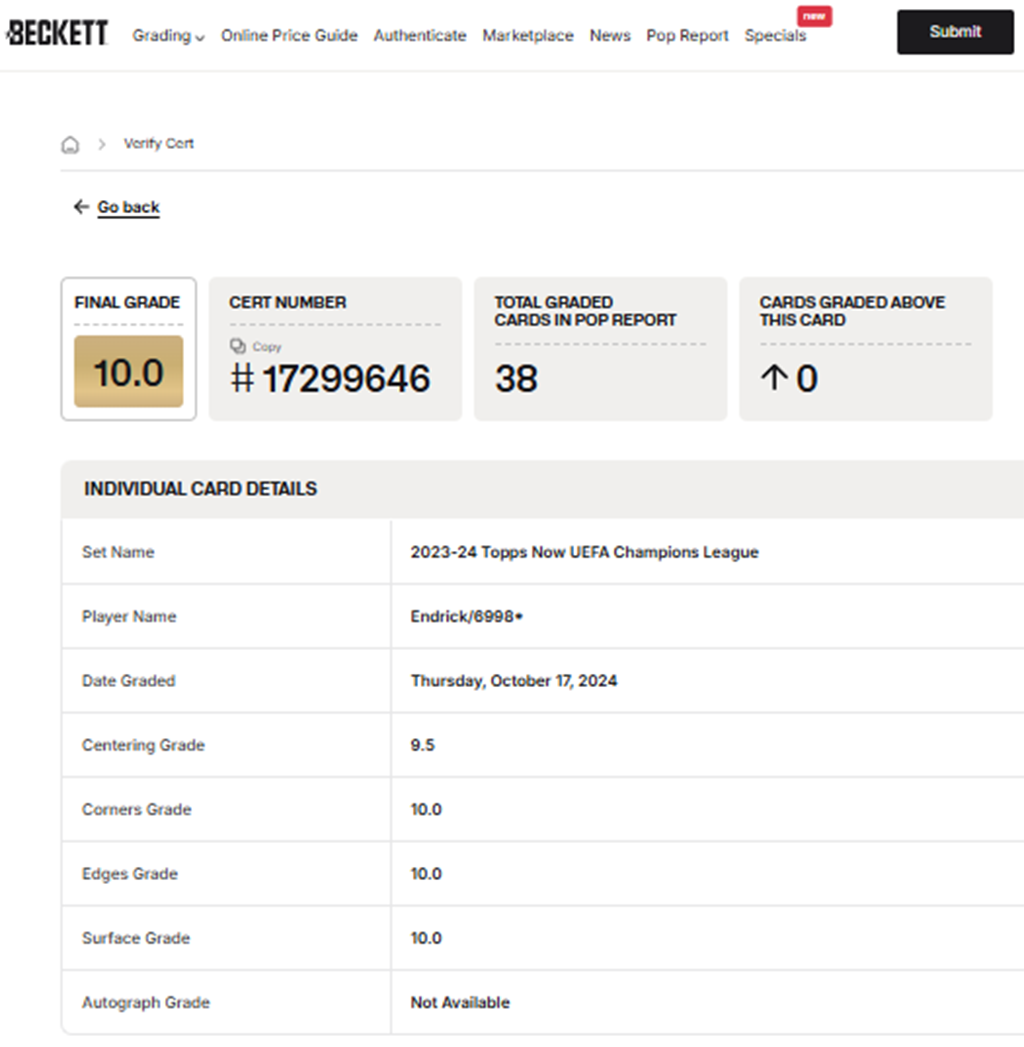Click the back arrow icon

(81, 207)
